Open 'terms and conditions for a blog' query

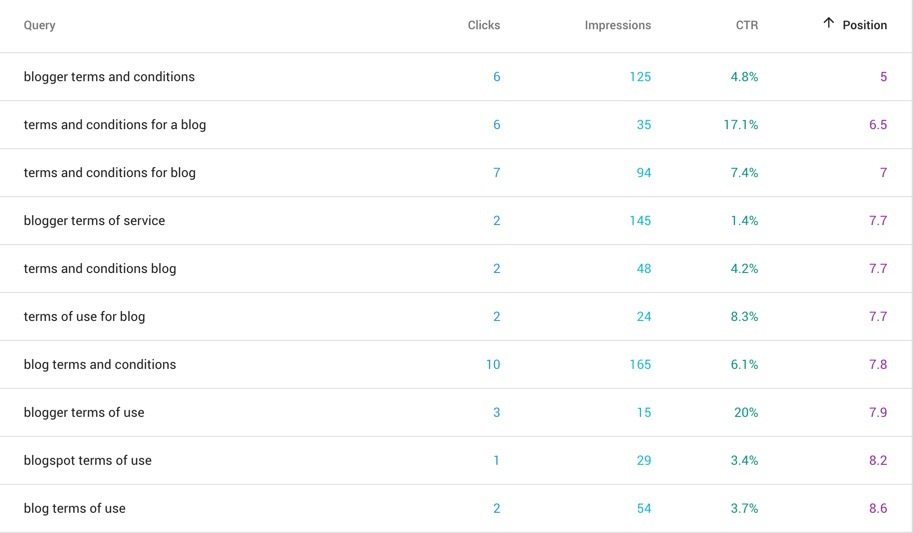(x=115, y=125)
